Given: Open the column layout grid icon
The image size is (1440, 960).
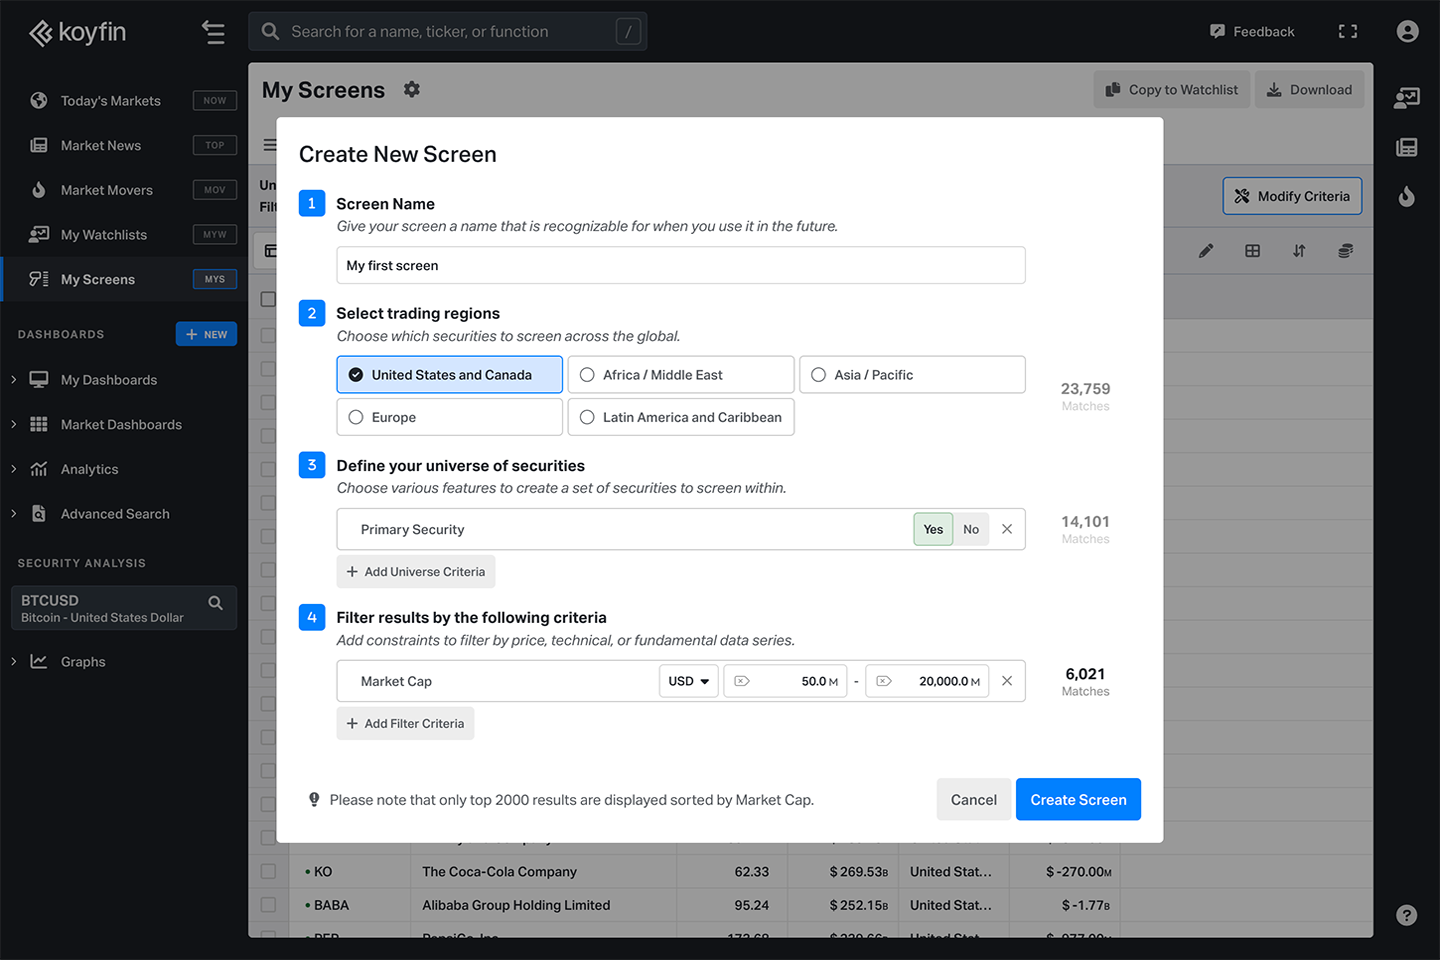Looking at the screenshot, I should [1252, 251].
